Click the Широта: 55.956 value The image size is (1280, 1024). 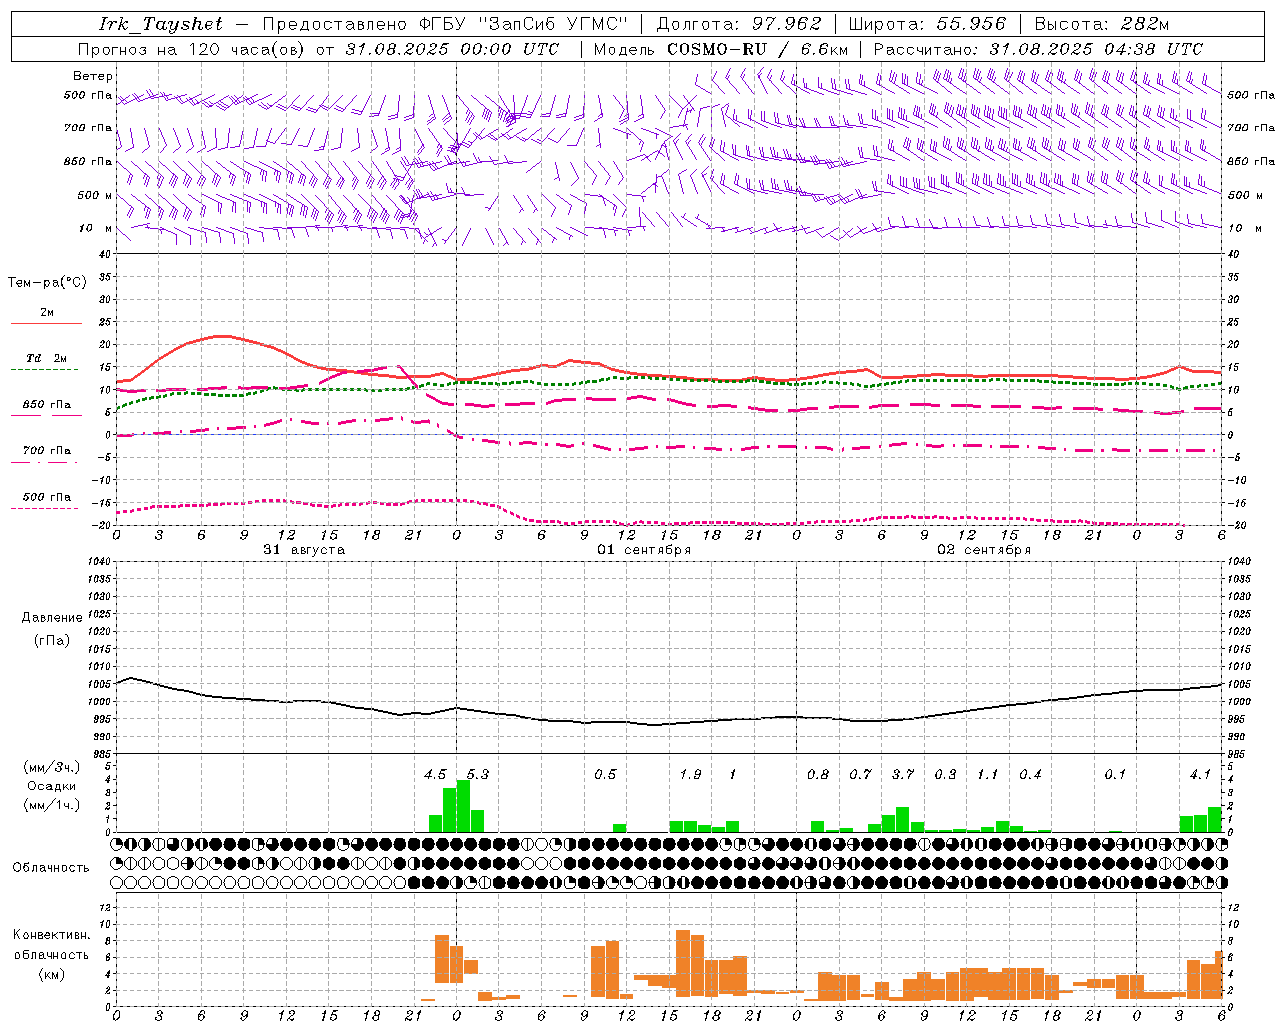tap(927, 24)
